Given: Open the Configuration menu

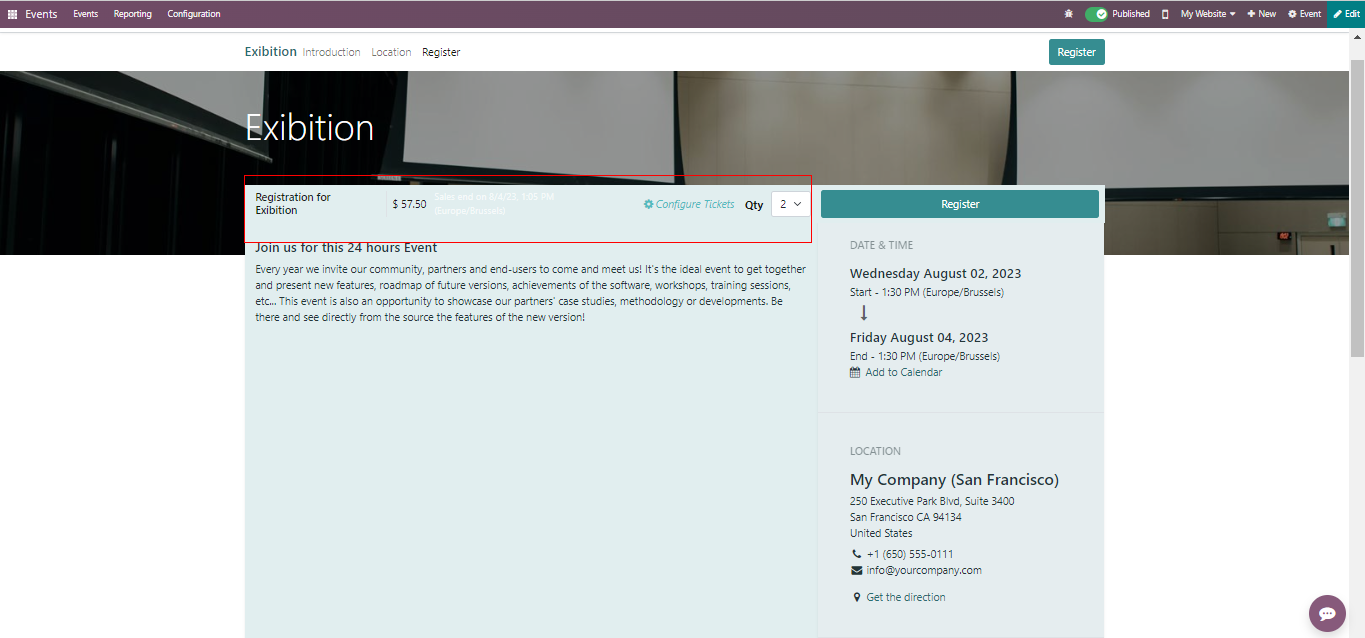Looking at the screenshot, I should tap(194, 14).
